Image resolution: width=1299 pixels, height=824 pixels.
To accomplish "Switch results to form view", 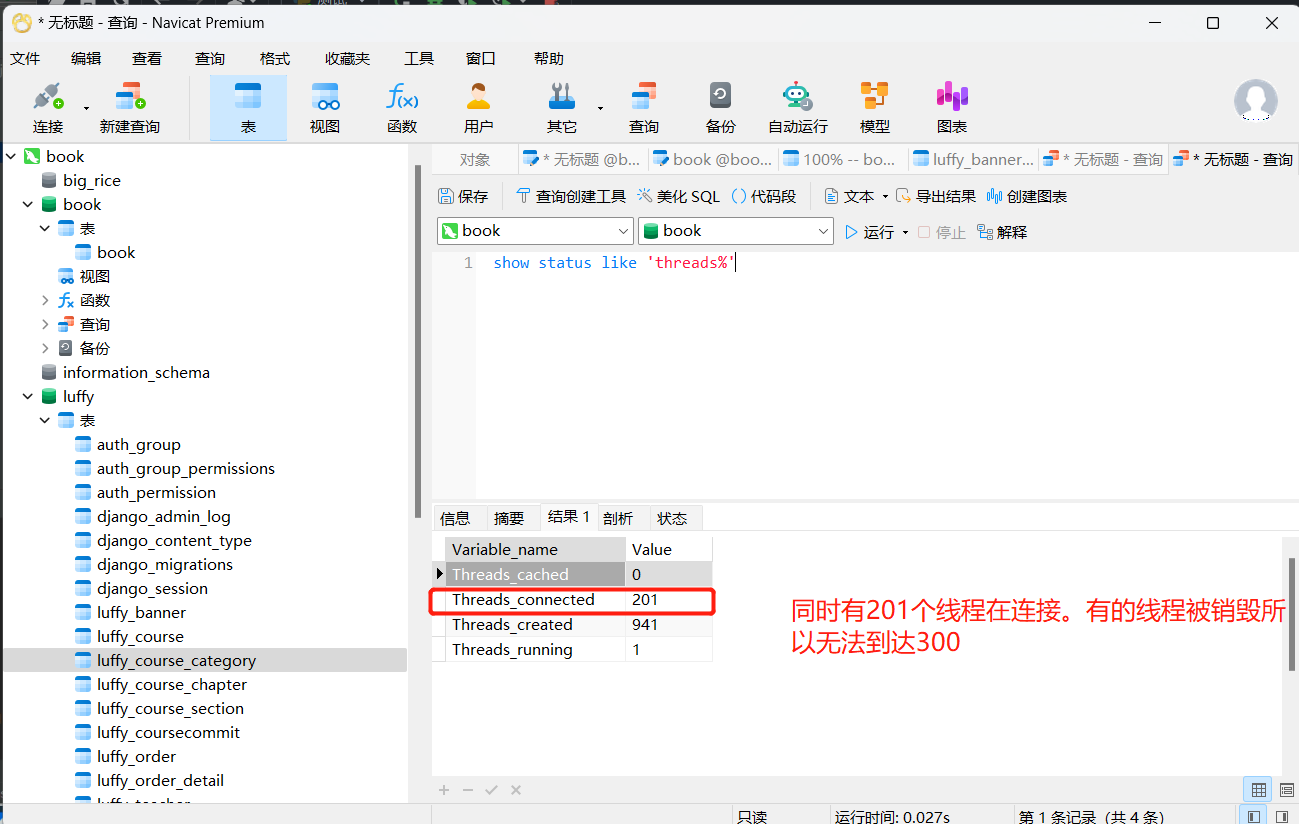I will coord(1286,789).
